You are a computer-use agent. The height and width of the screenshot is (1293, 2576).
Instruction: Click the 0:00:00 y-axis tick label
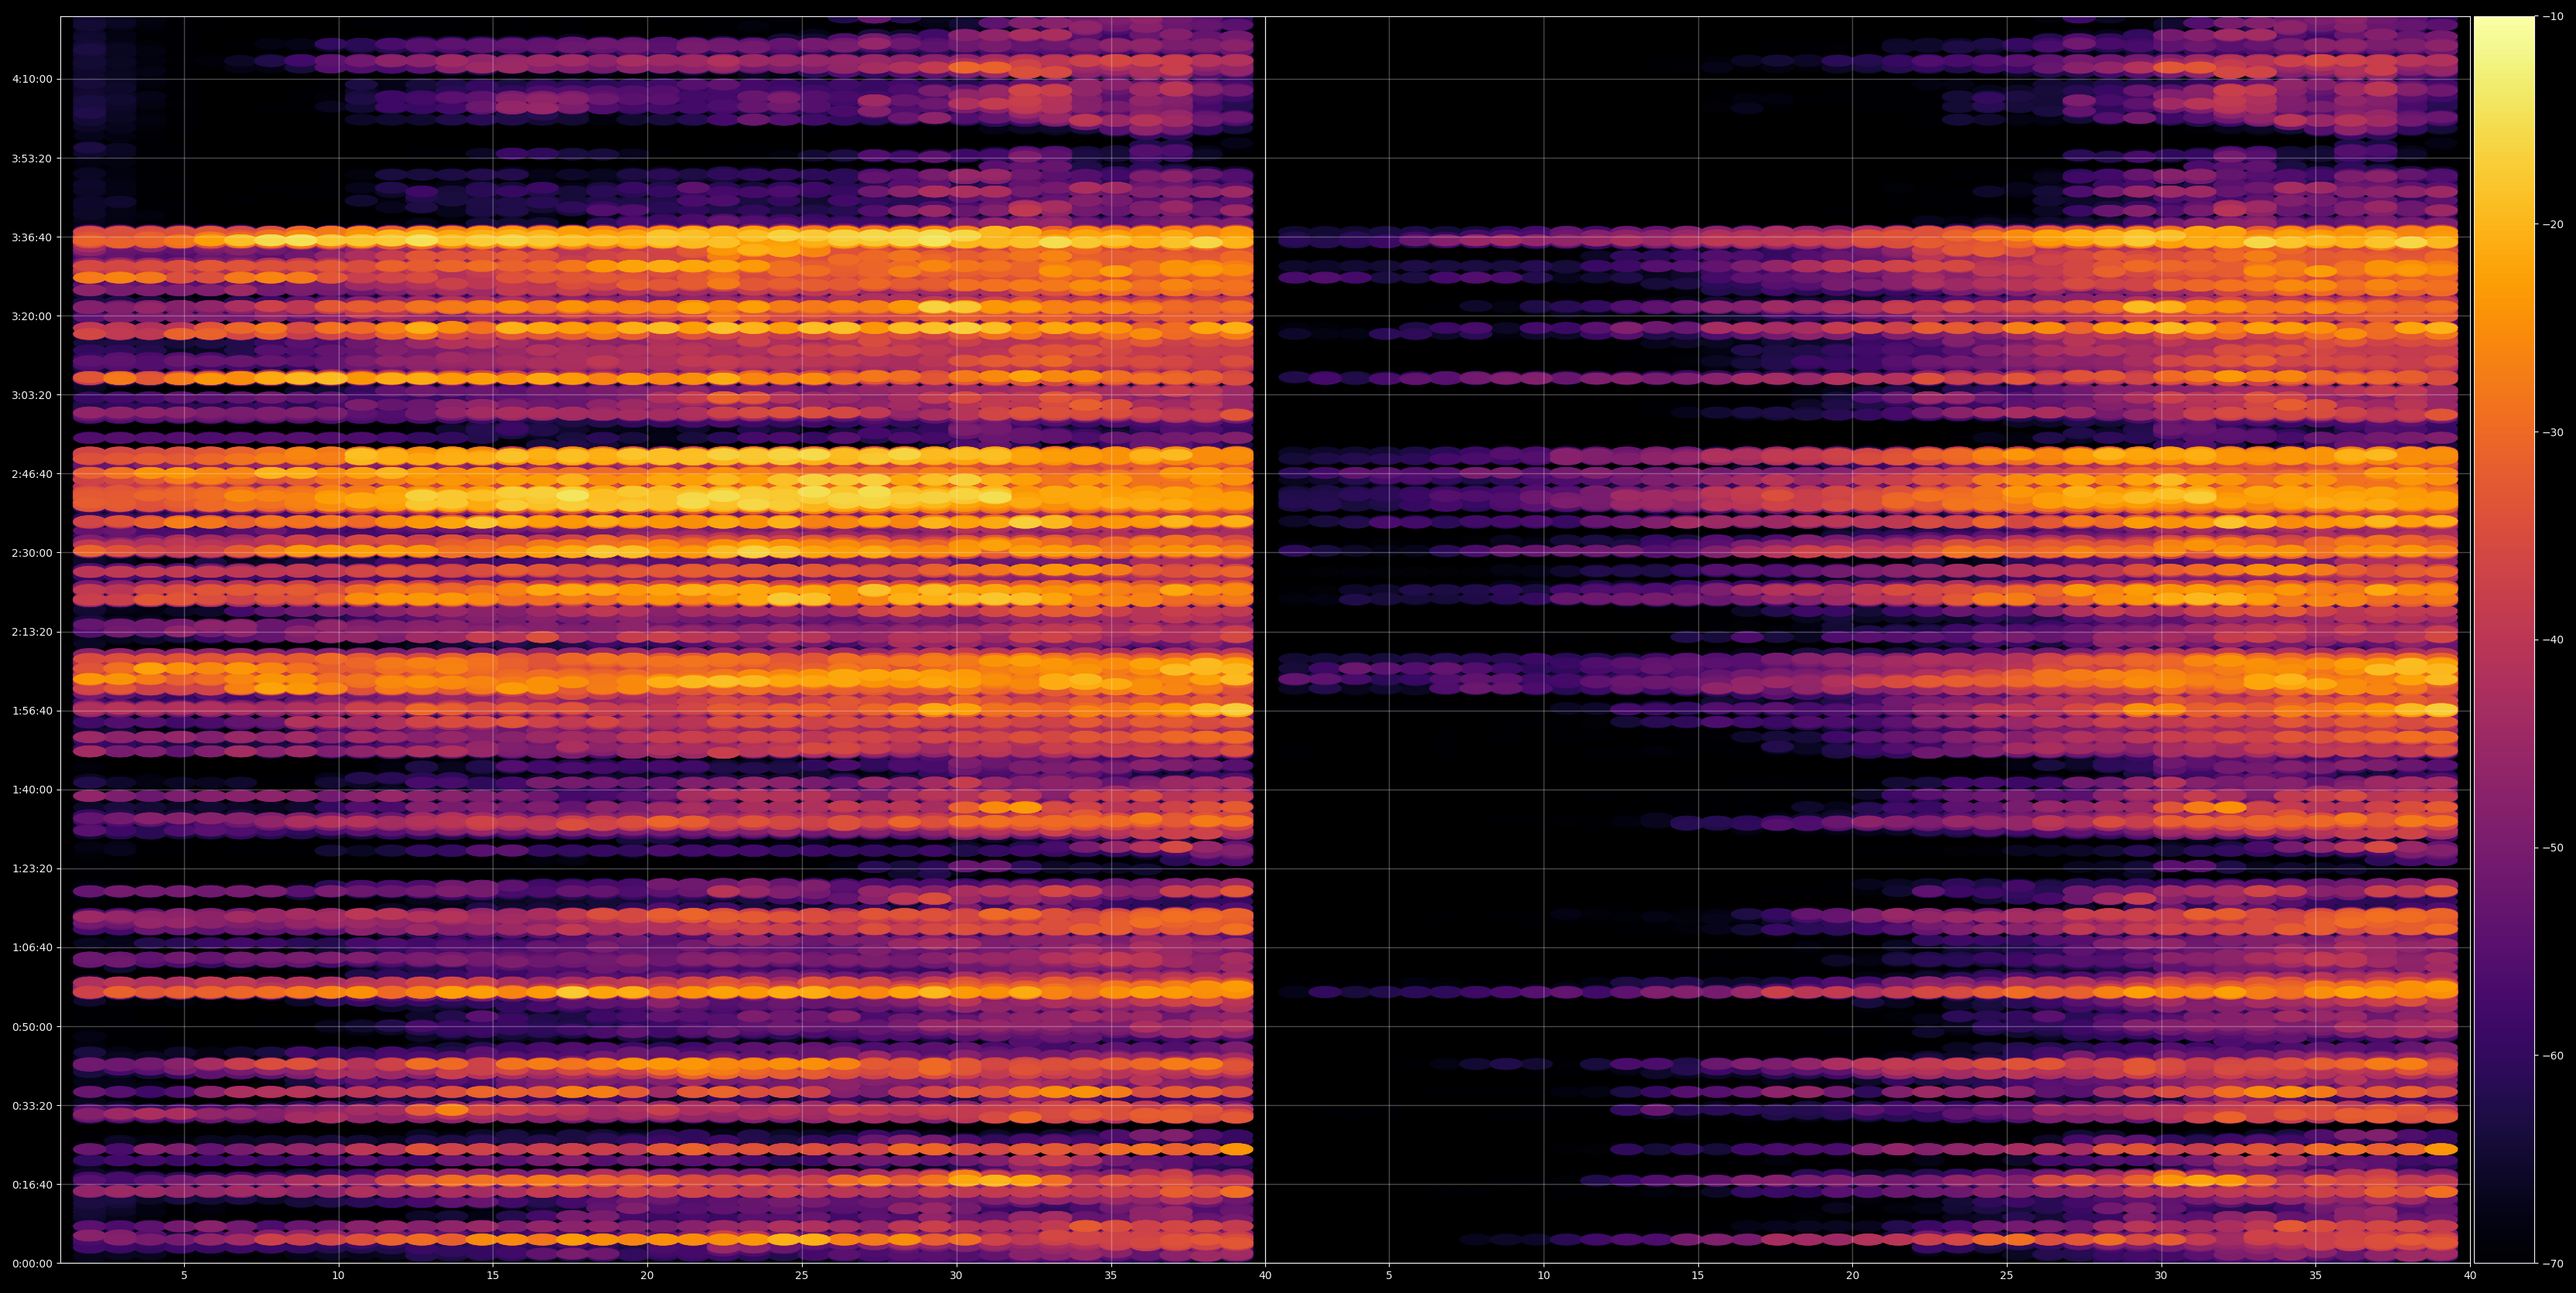pos(32,1263)
